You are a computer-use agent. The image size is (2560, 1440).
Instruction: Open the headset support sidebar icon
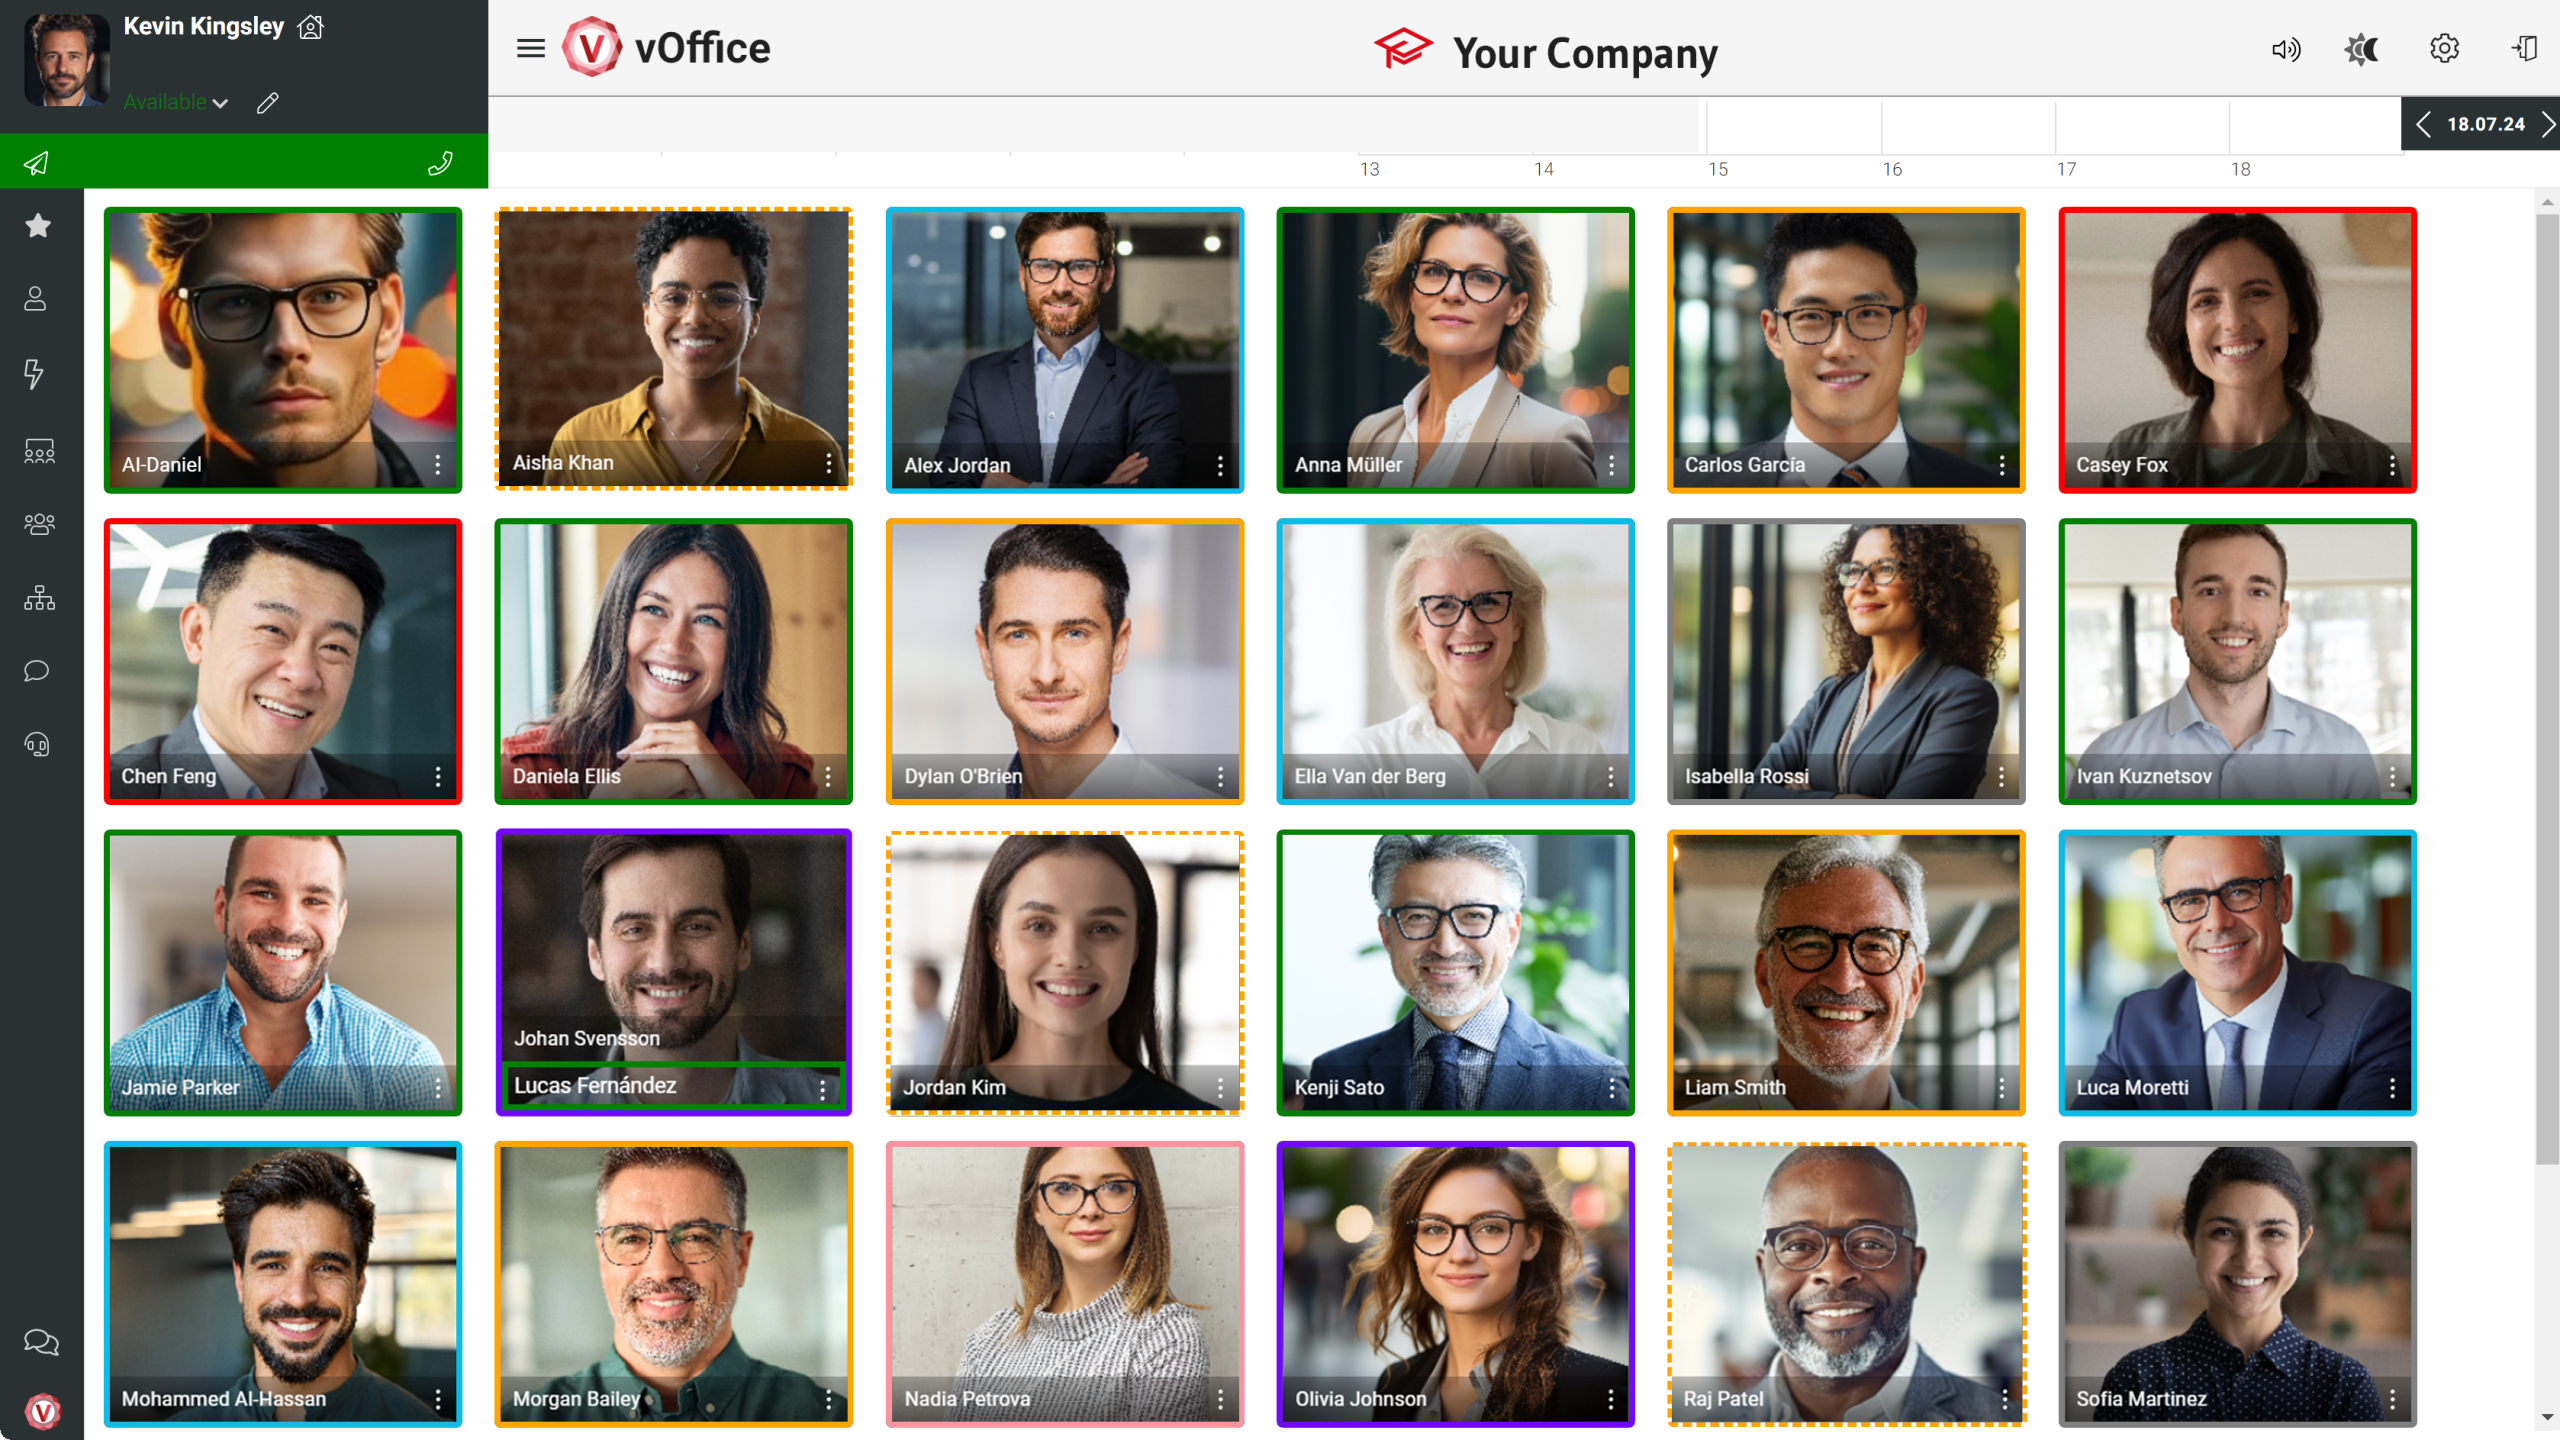(37, 745)
